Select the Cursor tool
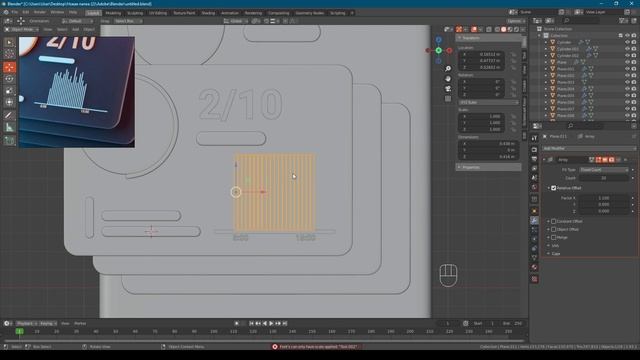The height and width of the screenshot is (360, 640). (9, 54)
